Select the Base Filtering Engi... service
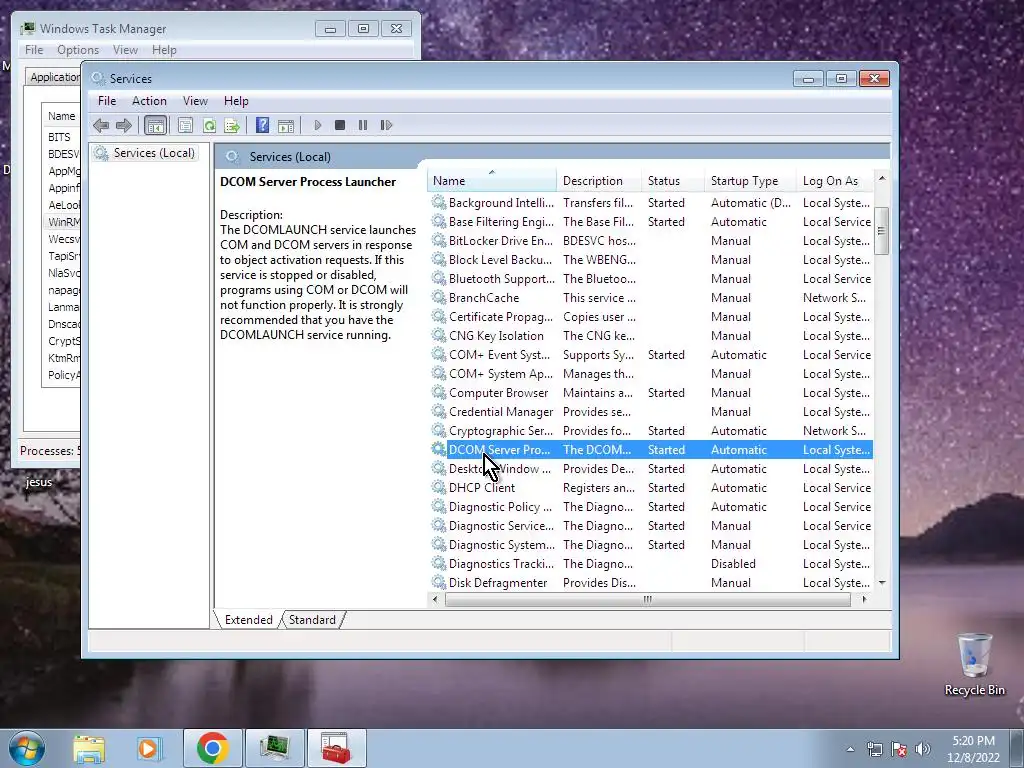The image size is (1024, 768). tap(651, 222)
